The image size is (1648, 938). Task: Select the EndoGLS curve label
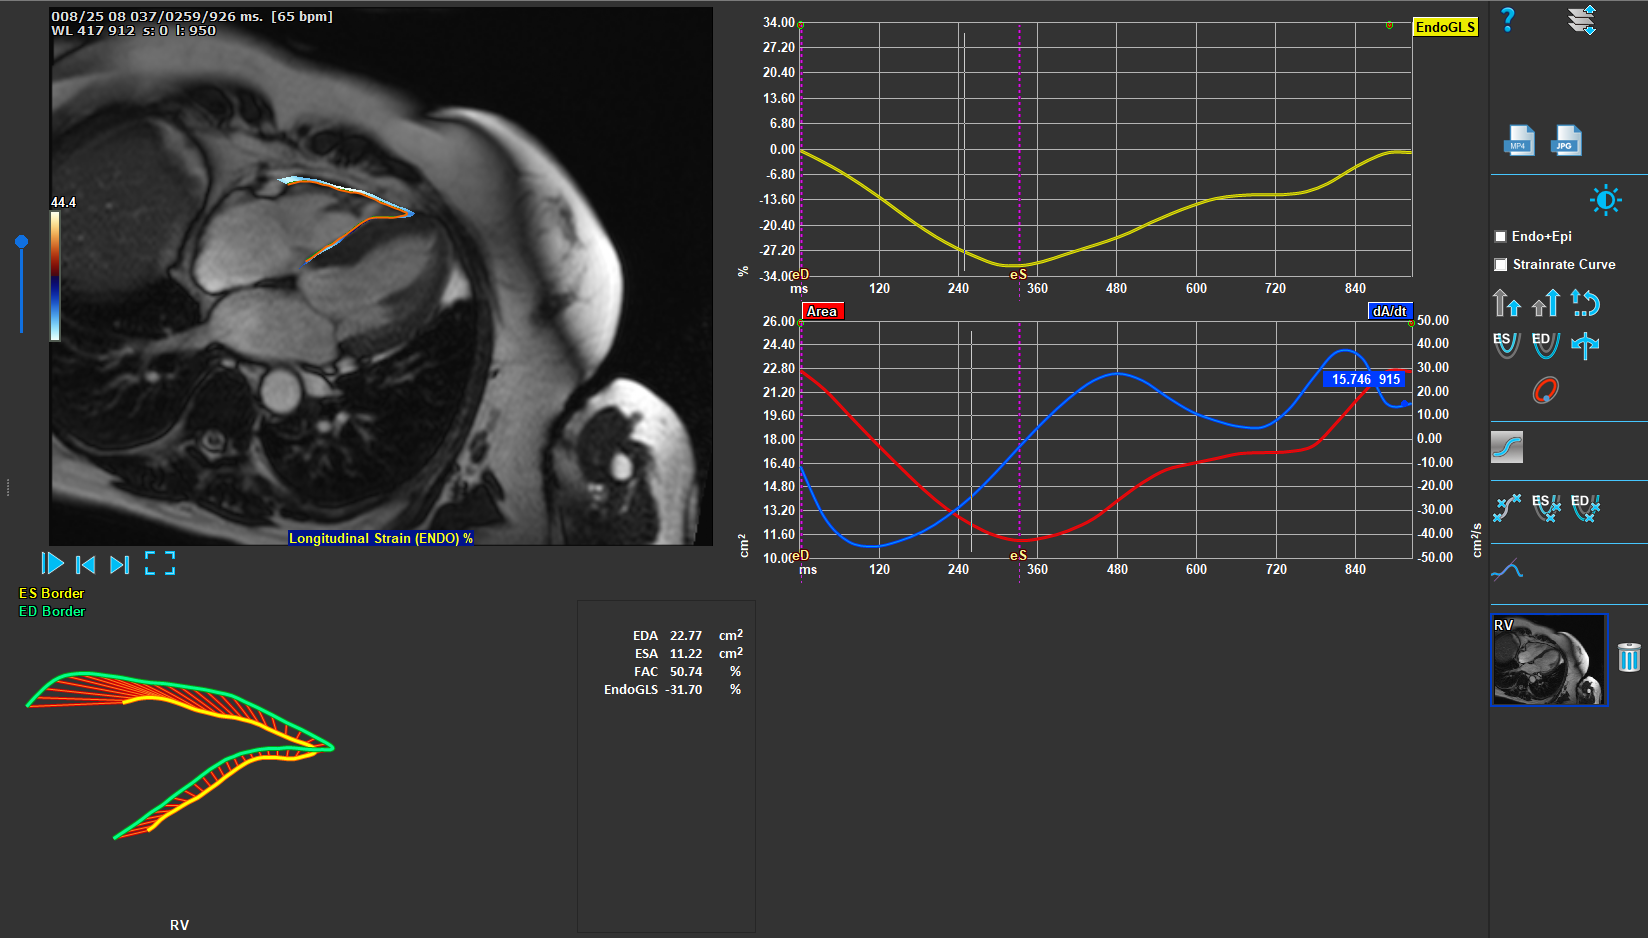pyautogui.click(x=1445, y=27)
